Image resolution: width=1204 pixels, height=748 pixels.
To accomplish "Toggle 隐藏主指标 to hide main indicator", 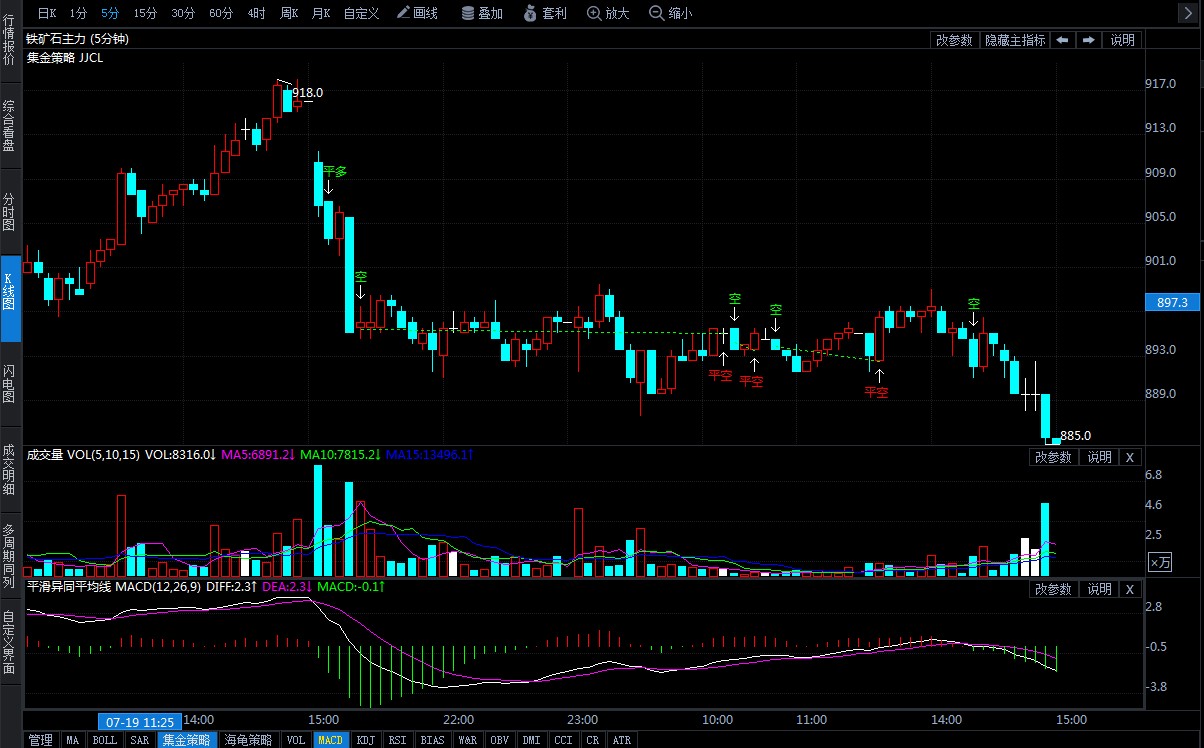I will 1015,40.
